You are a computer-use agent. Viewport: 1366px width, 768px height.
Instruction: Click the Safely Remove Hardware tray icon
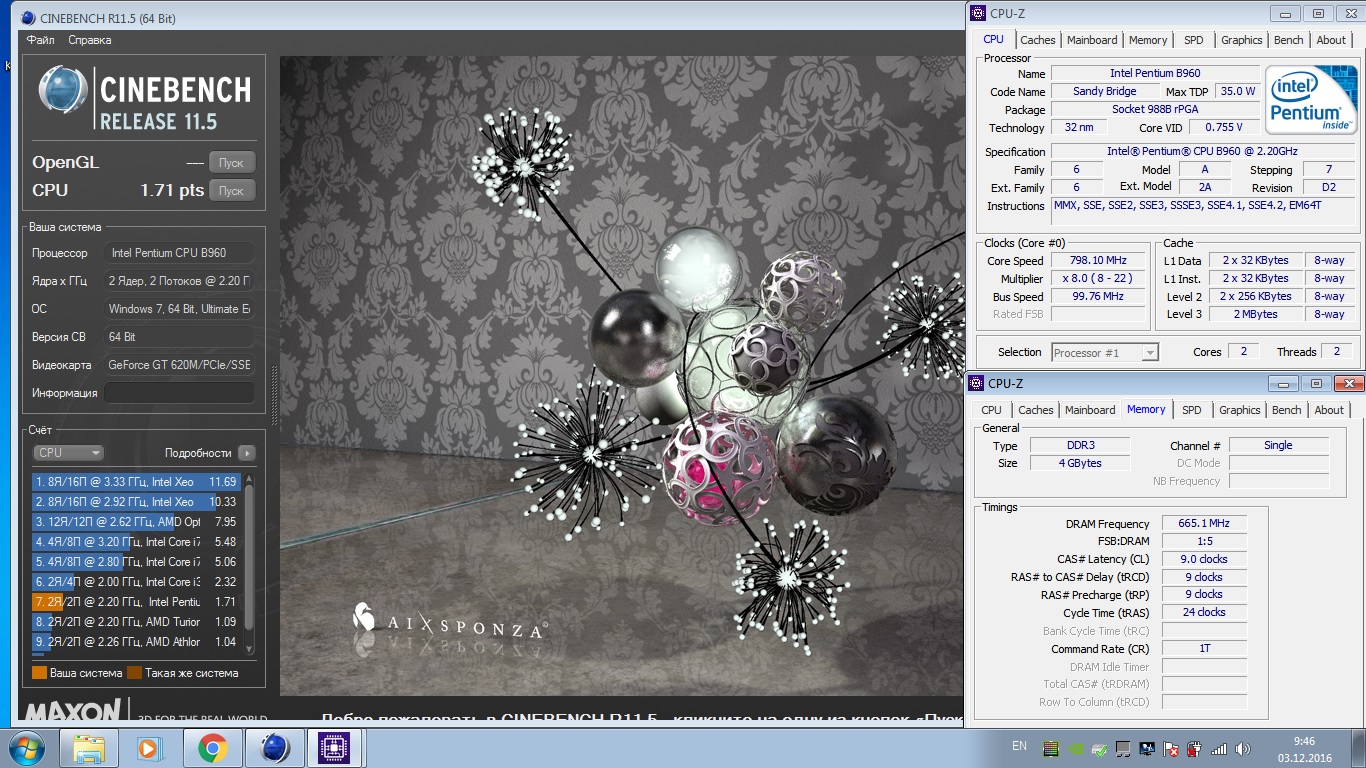pyautogui.click(x=1099, y=749)
